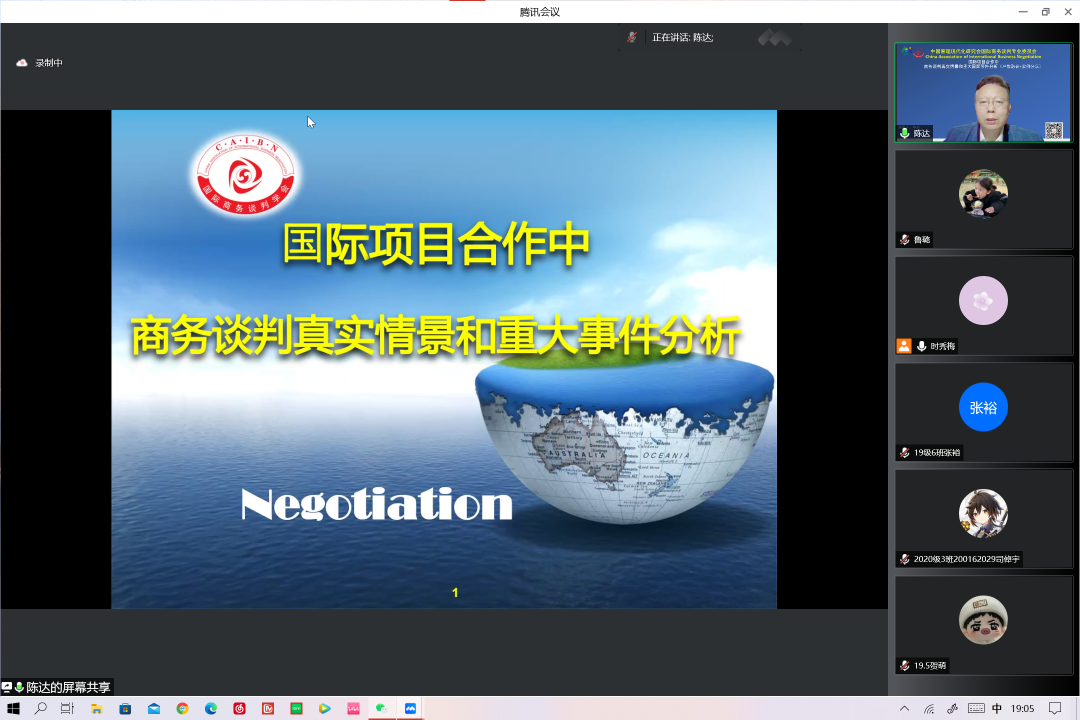This screenshot has height=720, width=1080.
Task: Click the Microsoft Store taskbar icon
Action: click(x=125, y=709)
